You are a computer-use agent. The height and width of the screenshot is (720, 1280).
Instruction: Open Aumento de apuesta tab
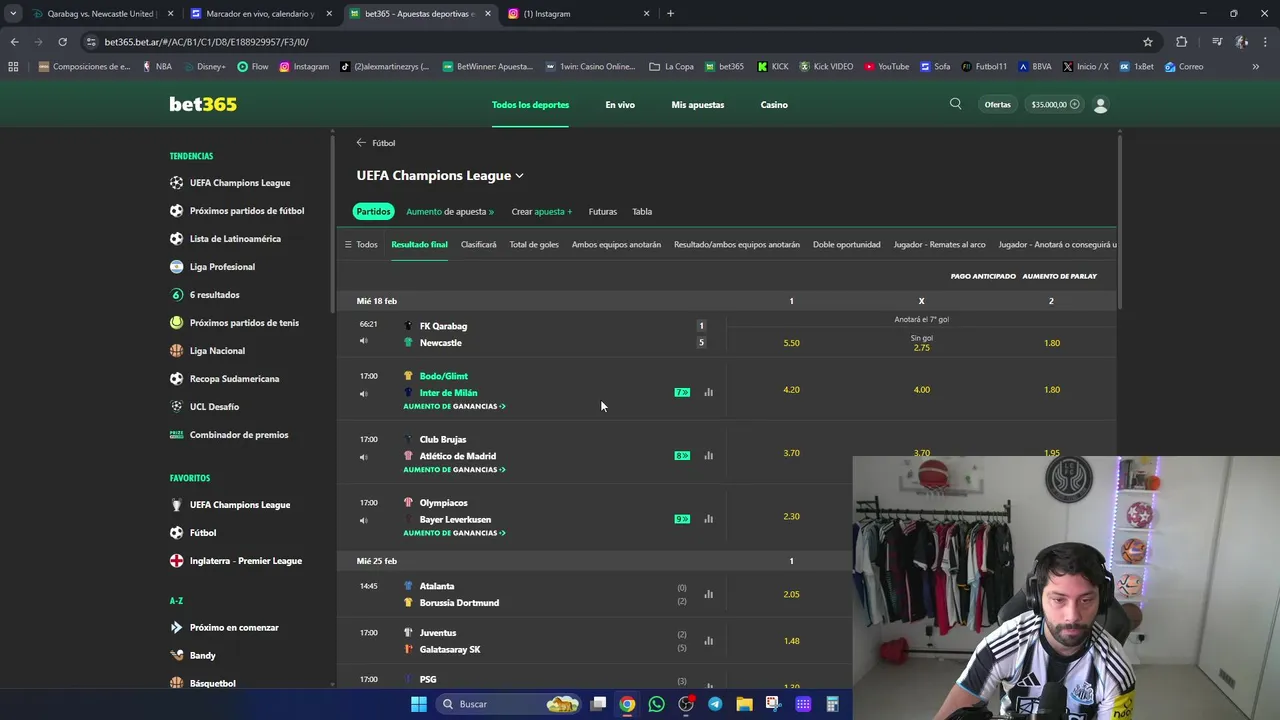(x=450, y=212)
